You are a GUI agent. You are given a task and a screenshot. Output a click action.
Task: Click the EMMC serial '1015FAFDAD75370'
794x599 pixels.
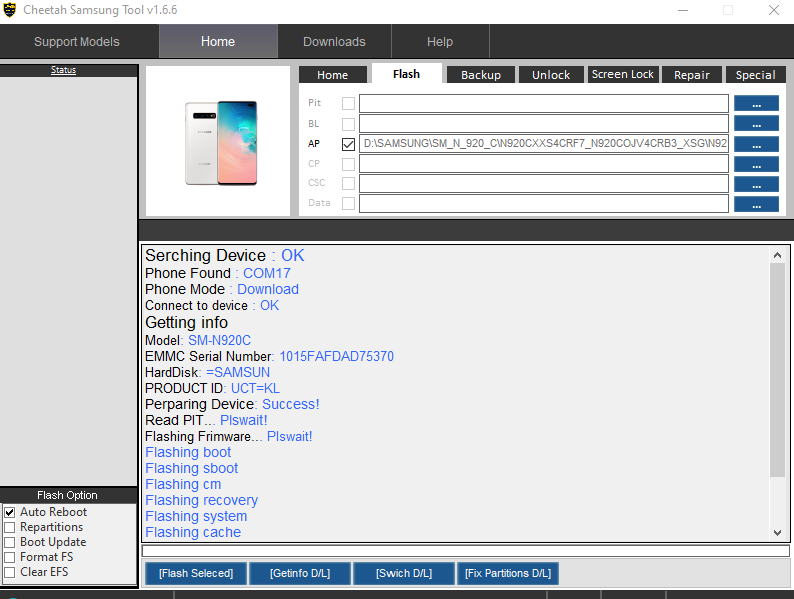click(x=337, y=356)
